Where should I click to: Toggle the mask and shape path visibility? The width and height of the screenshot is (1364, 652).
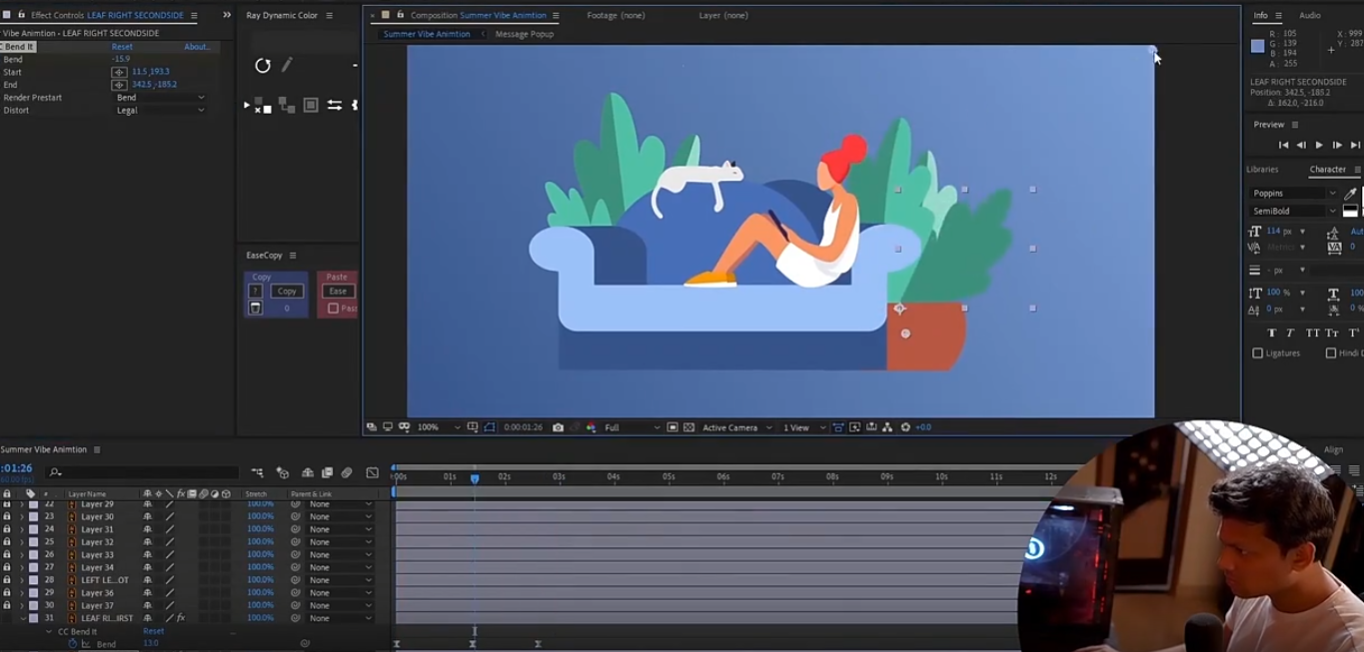(x=489, y=427)
